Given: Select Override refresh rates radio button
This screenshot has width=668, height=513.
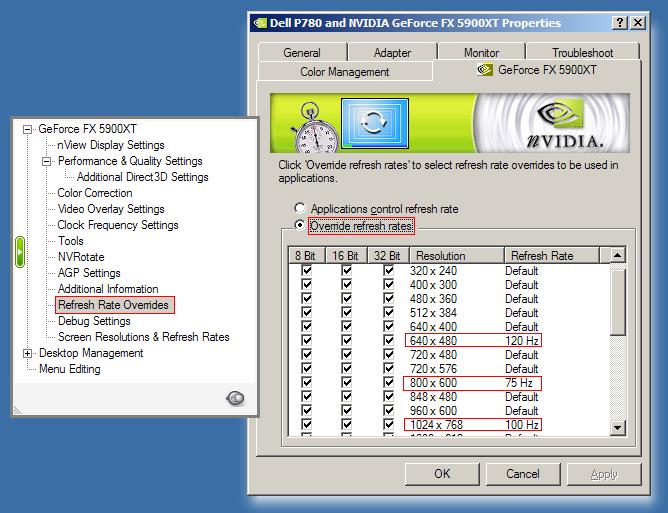Looking at the screenshot, I should tap(299, 225).
